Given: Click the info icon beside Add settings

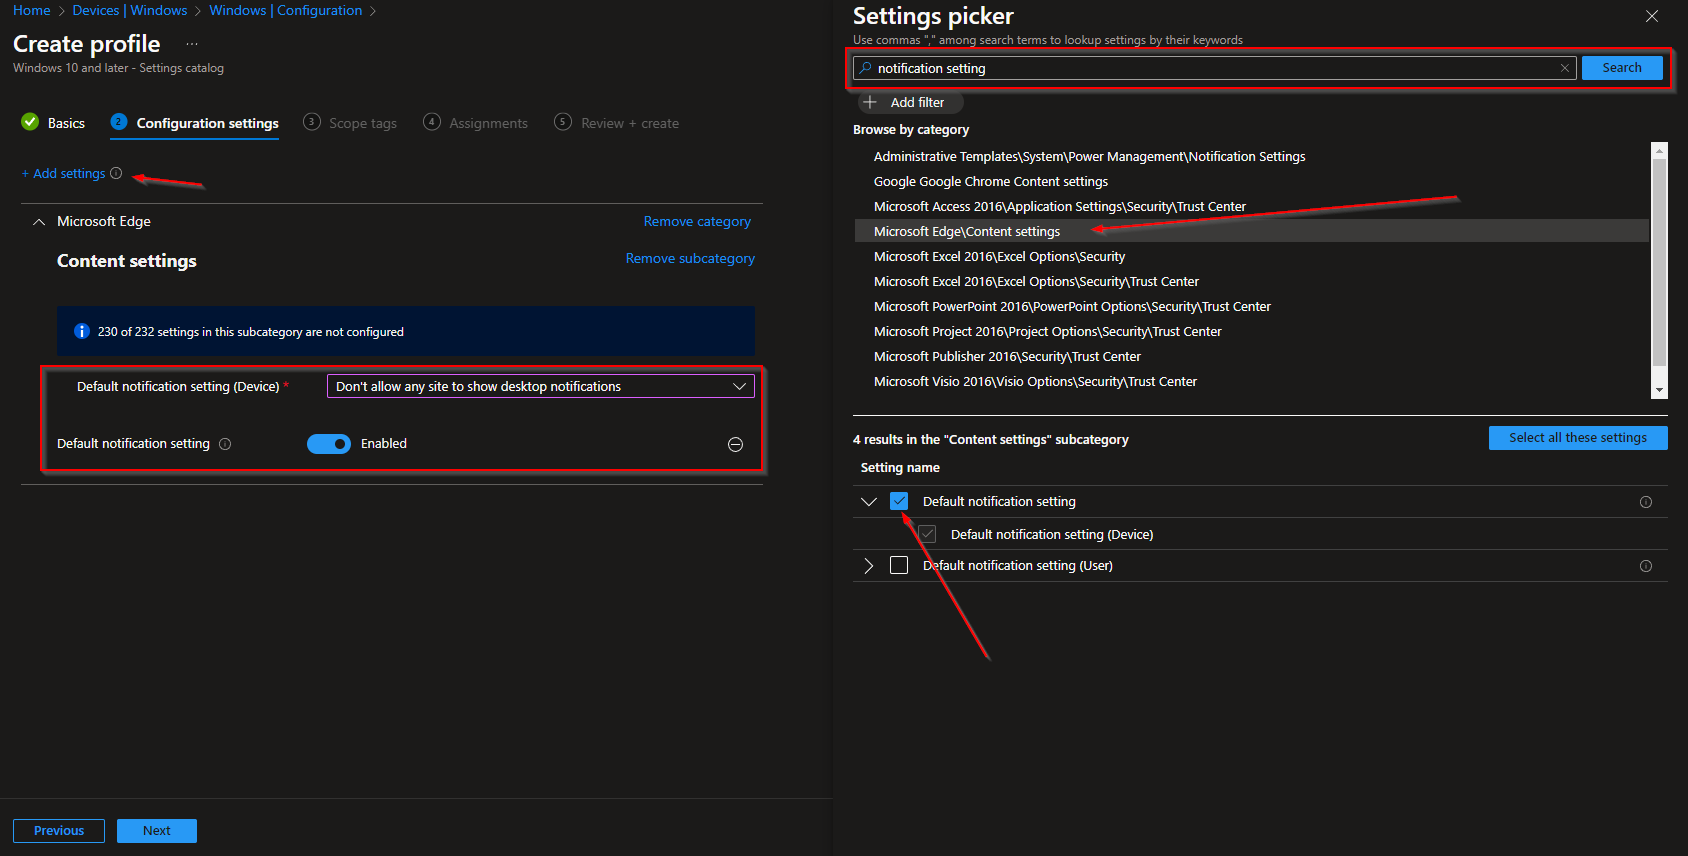Looking at the screenshot, I should click(x=116, y=173).
